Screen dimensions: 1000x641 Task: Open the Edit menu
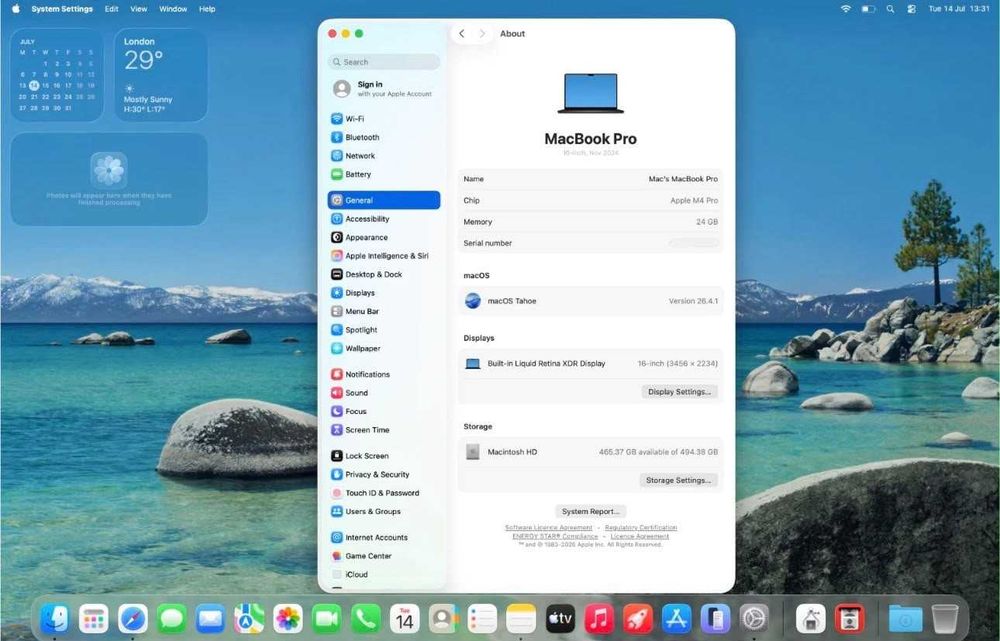112,9
